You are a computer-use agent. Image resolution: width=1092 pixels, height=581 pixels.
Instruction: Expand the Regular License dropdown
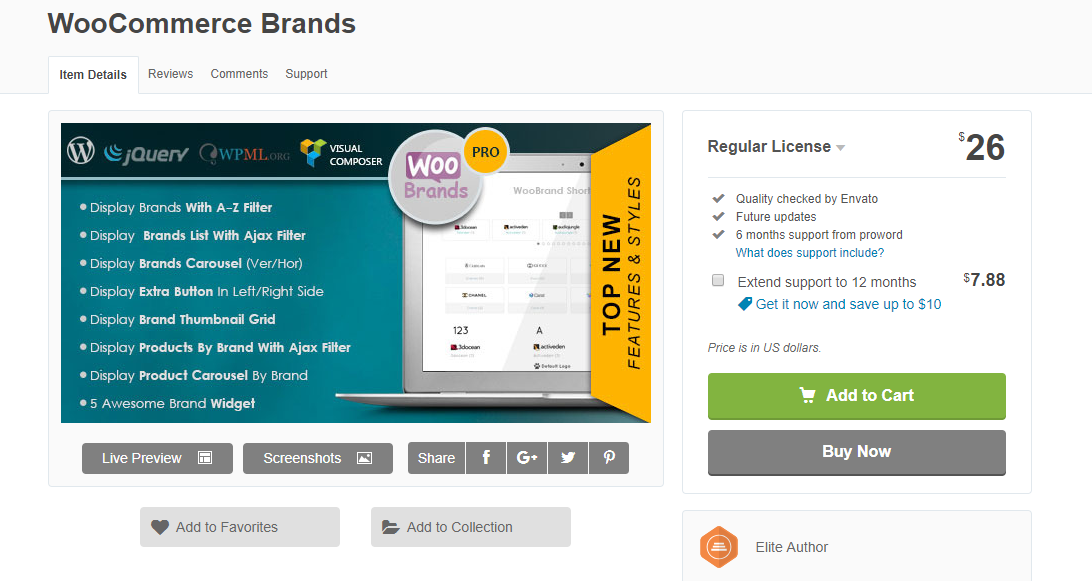pyautogui.click(x=777, y=147)
